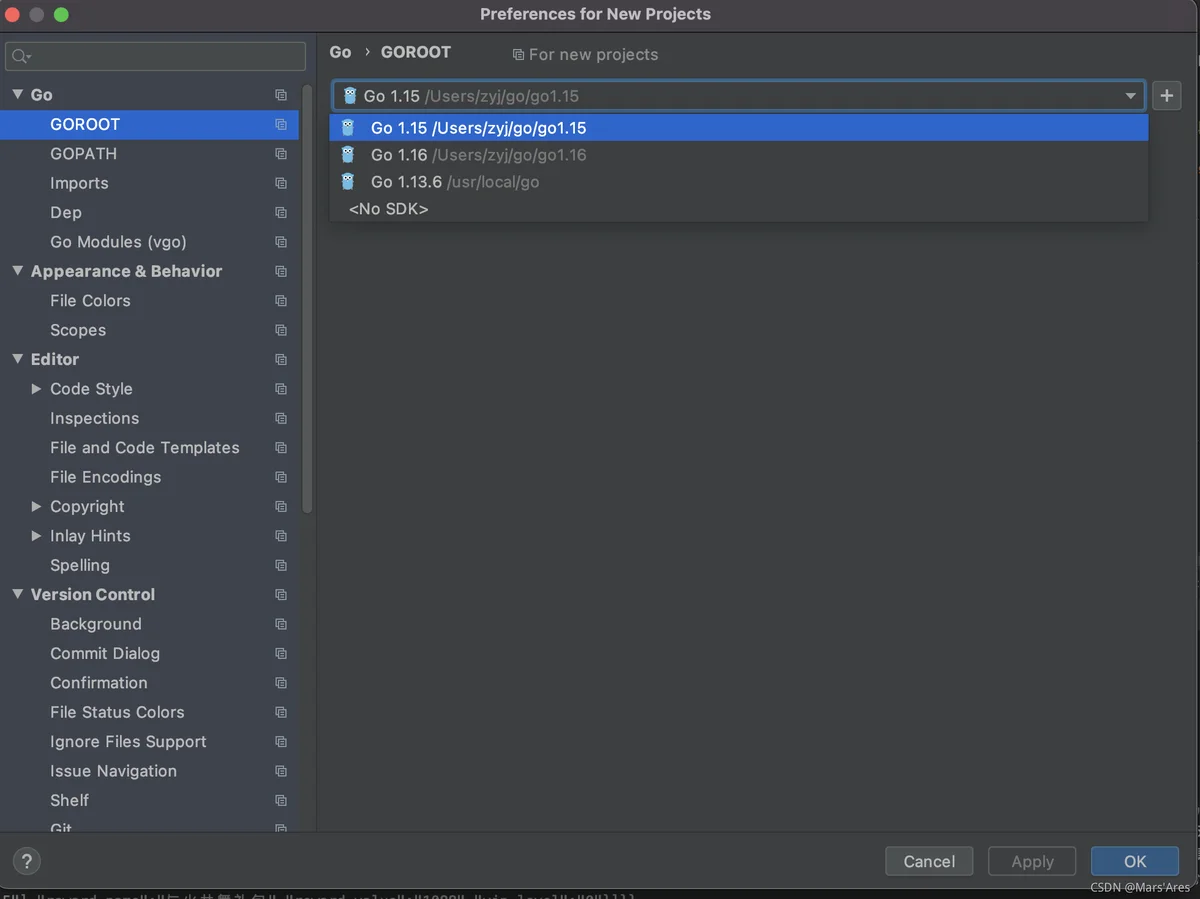Viewport: 1200px width, 899px height.
Task: Click the project-level icon beside Issue Navigation row
Action: click(x=281, y=771)
